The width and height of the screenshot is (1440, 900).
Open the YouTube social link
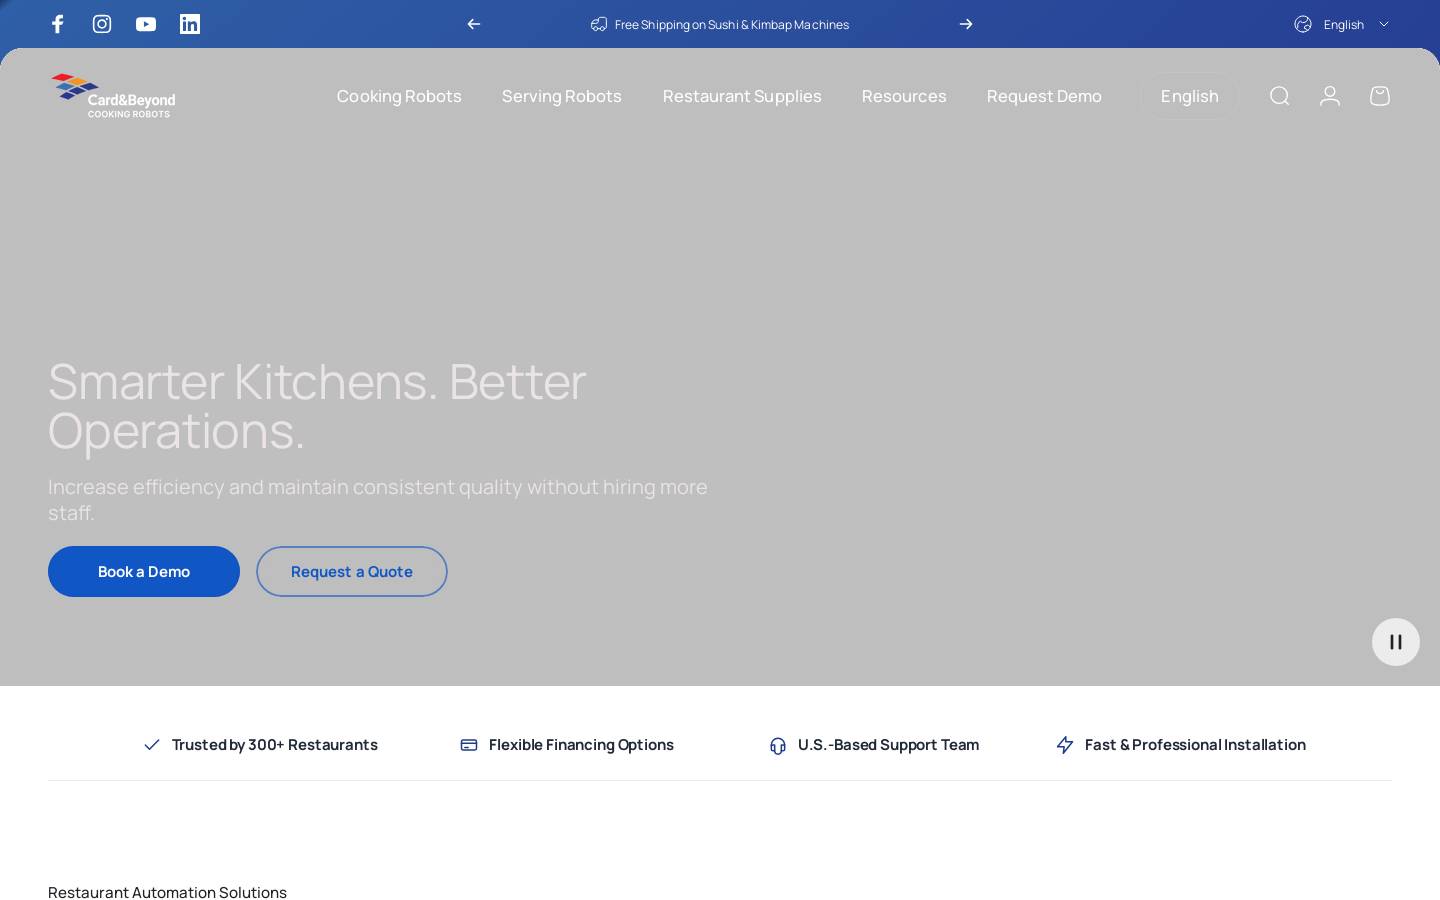point(146,24)
